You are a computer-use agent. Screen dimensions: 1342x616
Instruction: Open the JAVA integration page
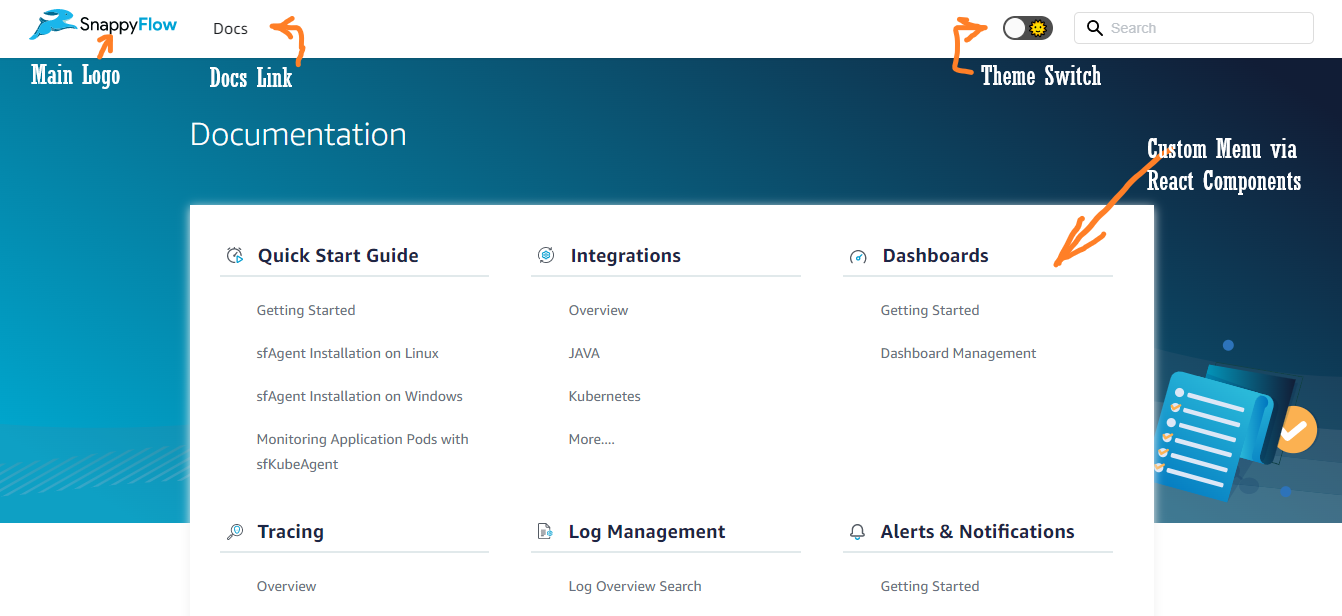[x=584, y=353]
